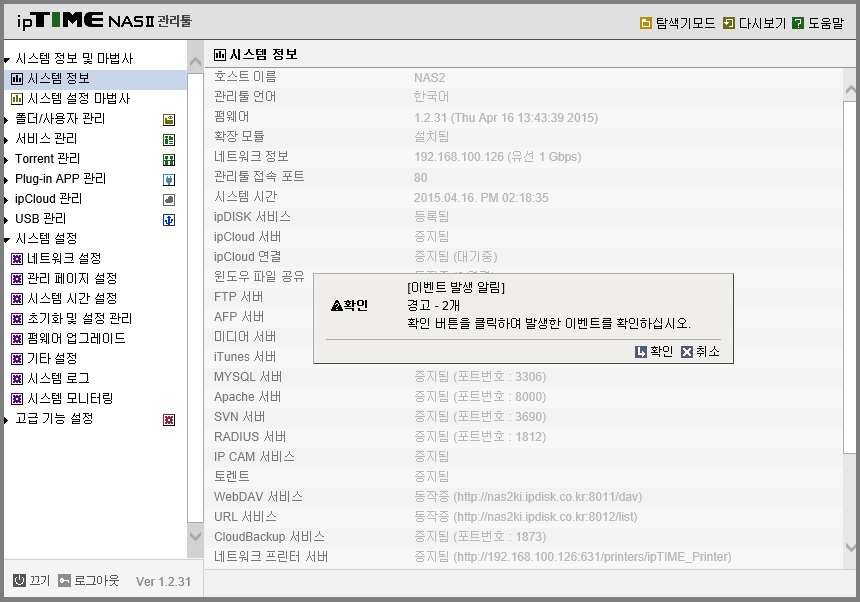Click the RADIUS 서버 row label
Image resolution: width=860 pixels, height=602 pixels.
(250, 436)
